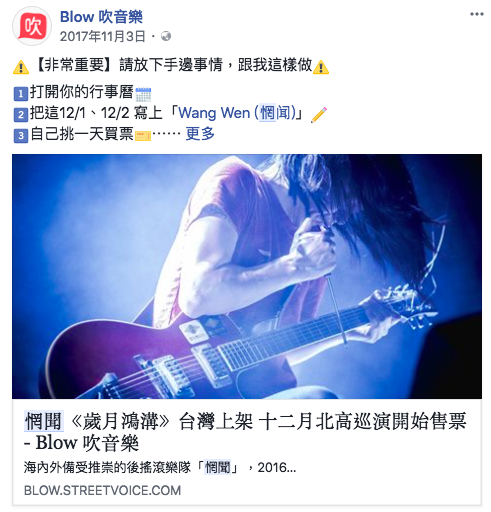Click the calendar emoji after 行事曆
Viewport: 491px width, 512px height.
tap(143, 94)
